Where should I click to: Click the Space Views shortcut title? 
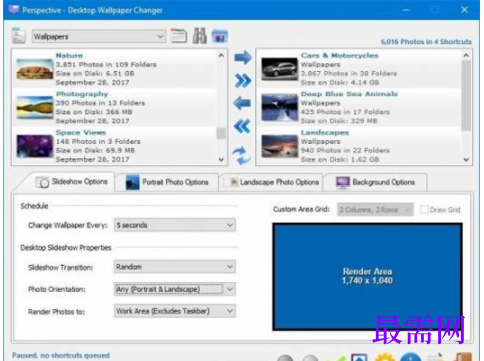(x=81, y=132)
